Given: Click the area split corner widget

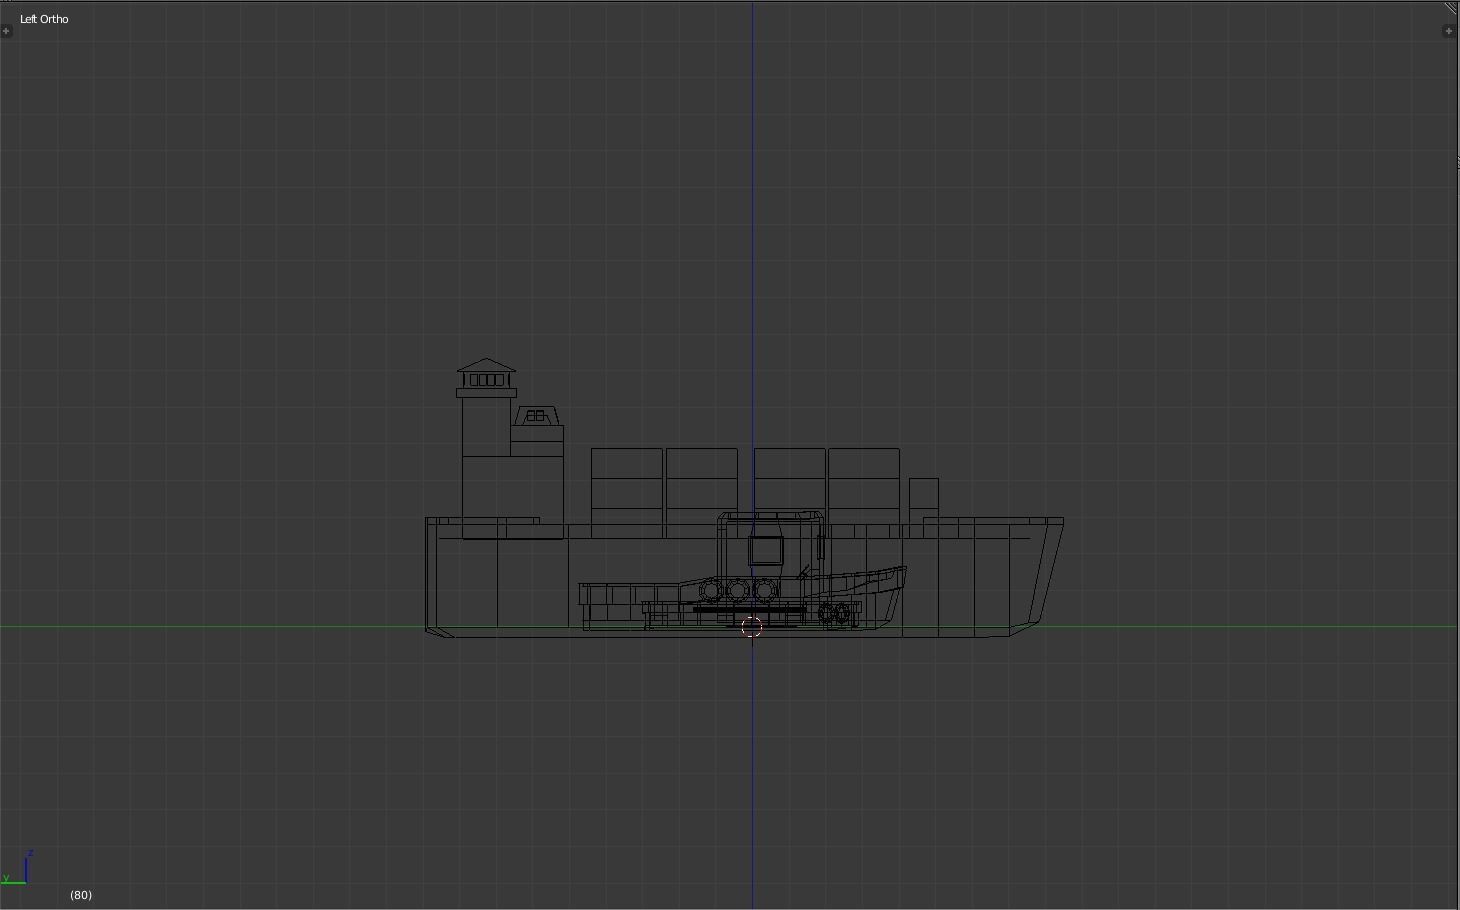Looking at the screenshot, I should (1452, 8).
